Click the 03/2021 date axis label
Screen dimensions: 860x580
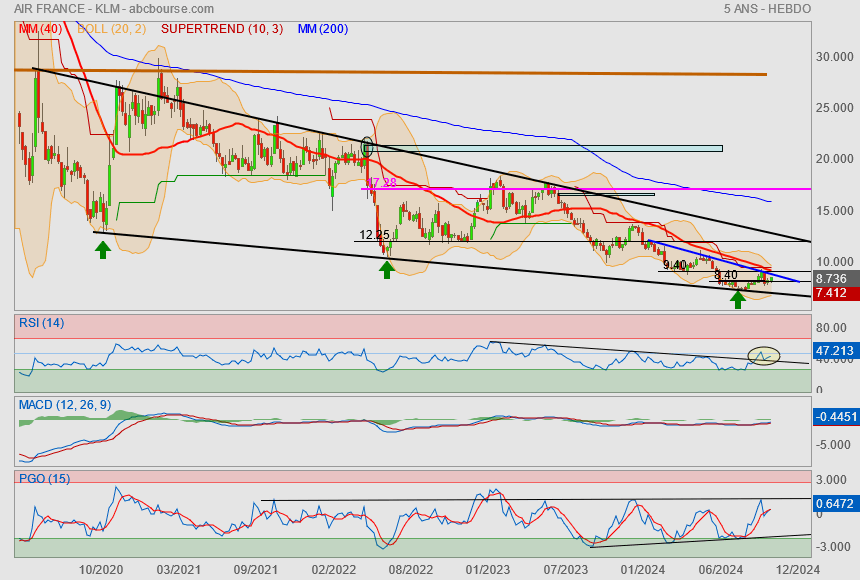click(x=178, y=570)
